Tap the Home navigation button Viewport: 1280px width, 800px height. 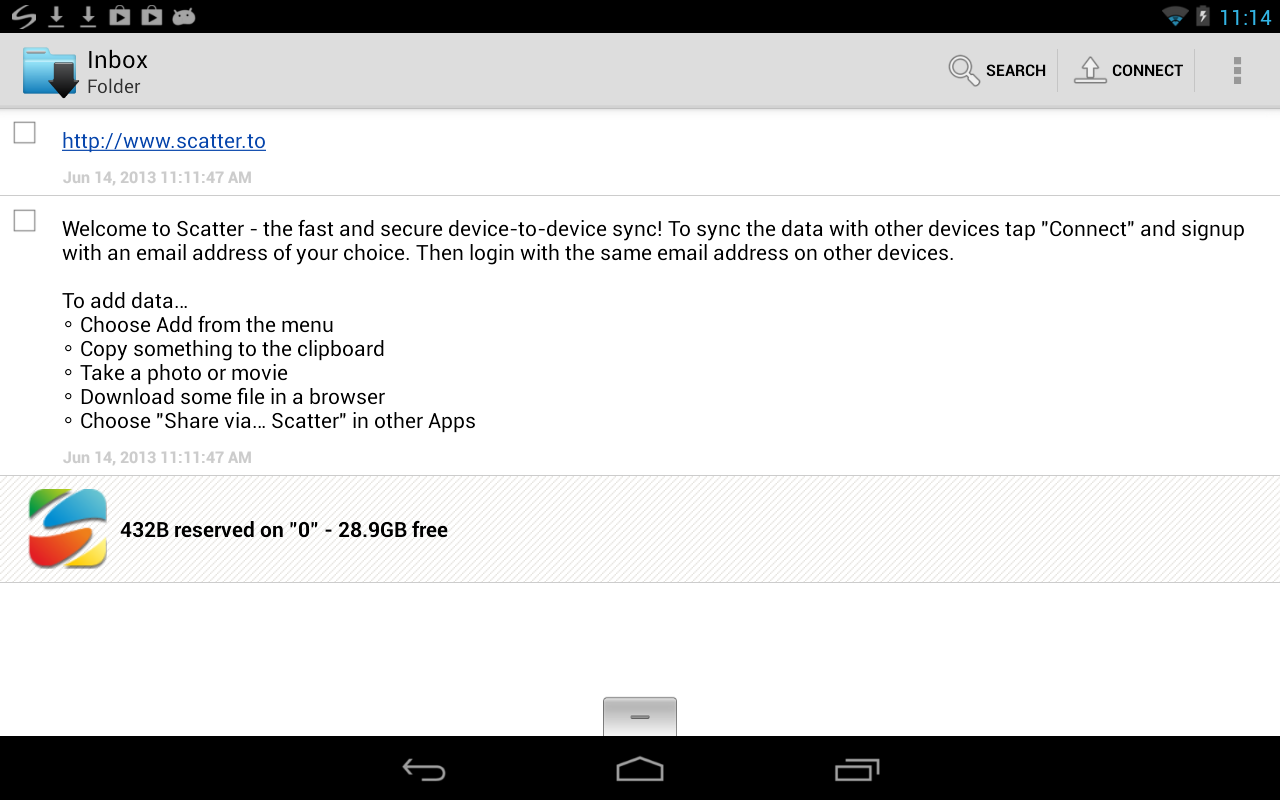(x=639, y=770)
